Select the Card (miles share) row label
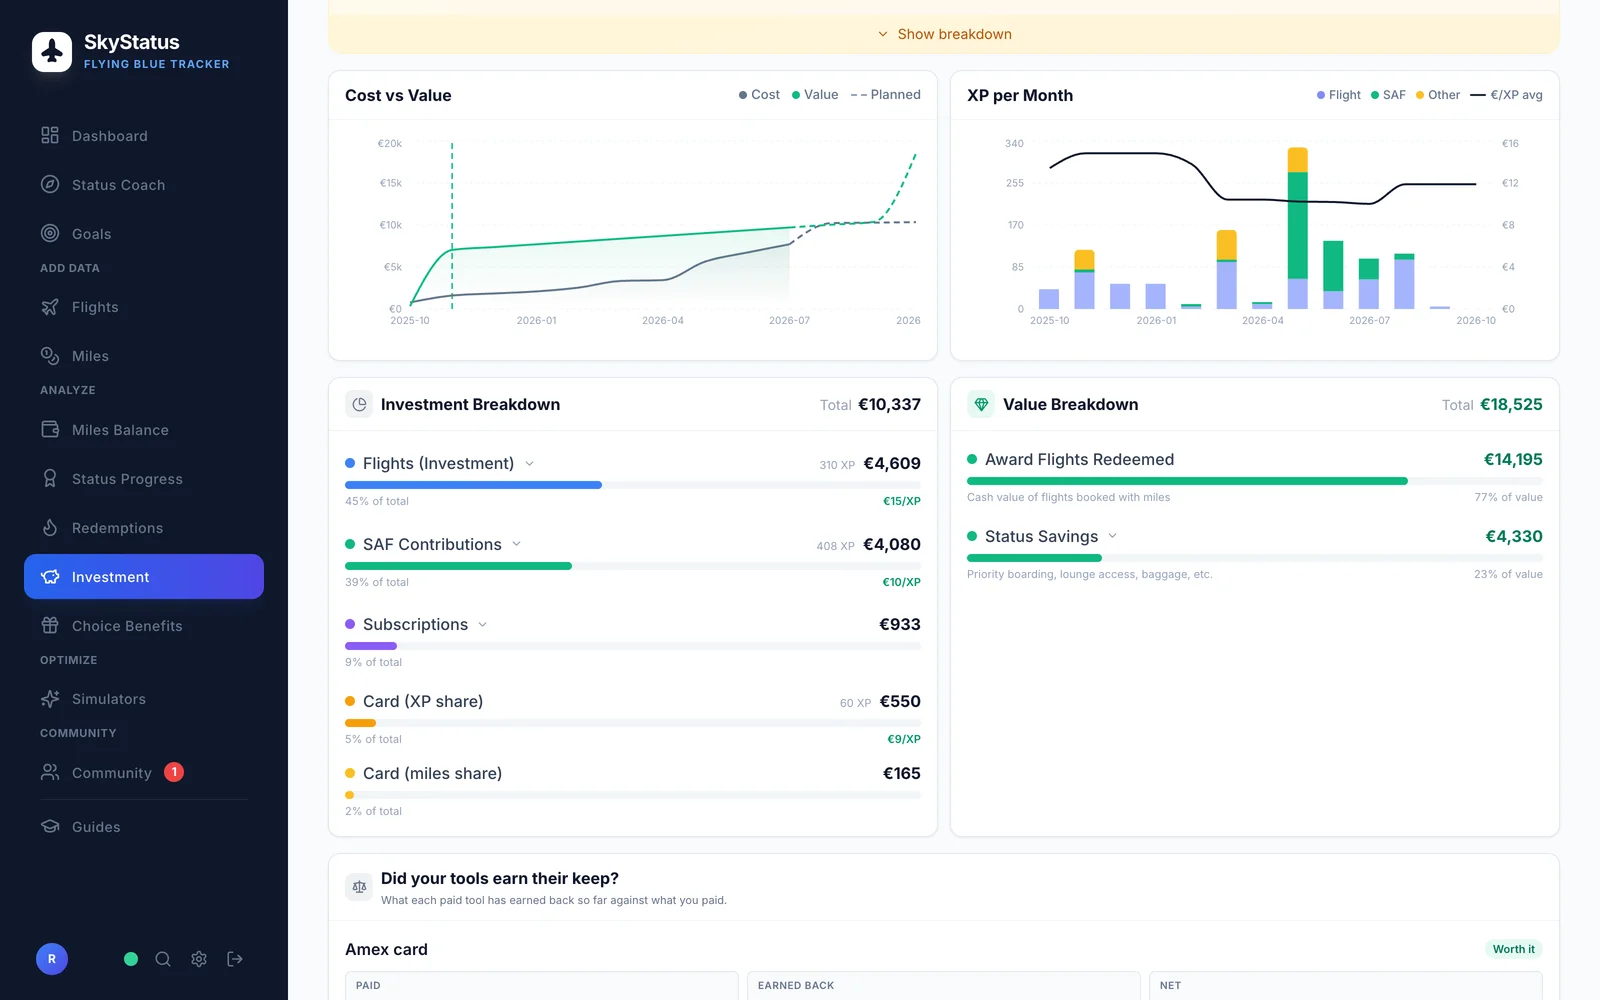This screenshot has height=1000, width=1600. pyautogui.click(x=432, y=773)
